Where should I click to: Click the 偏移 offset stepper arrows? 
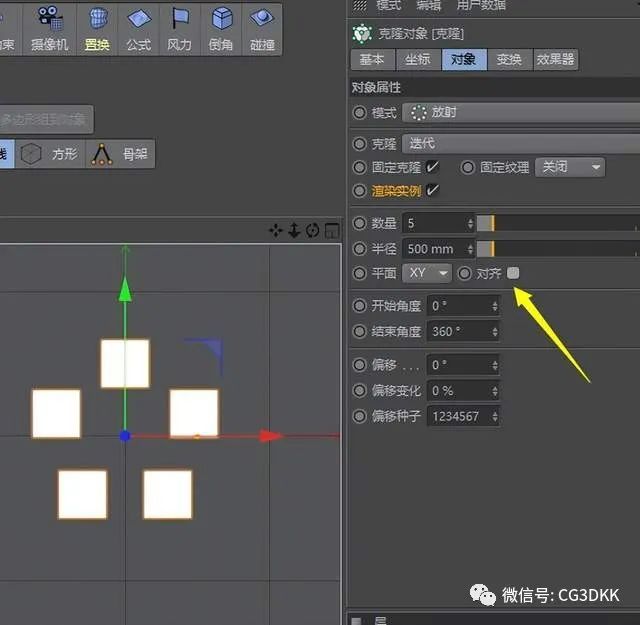click(495, 365)
